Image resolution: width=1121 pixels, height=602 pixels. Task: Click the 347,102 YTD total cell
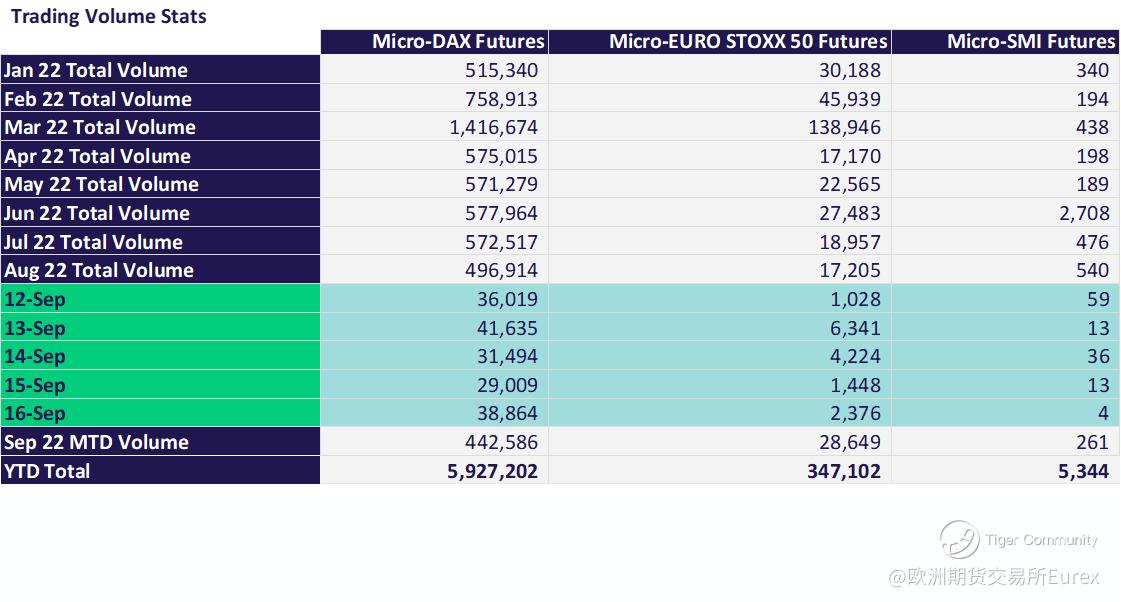point(844,471)
